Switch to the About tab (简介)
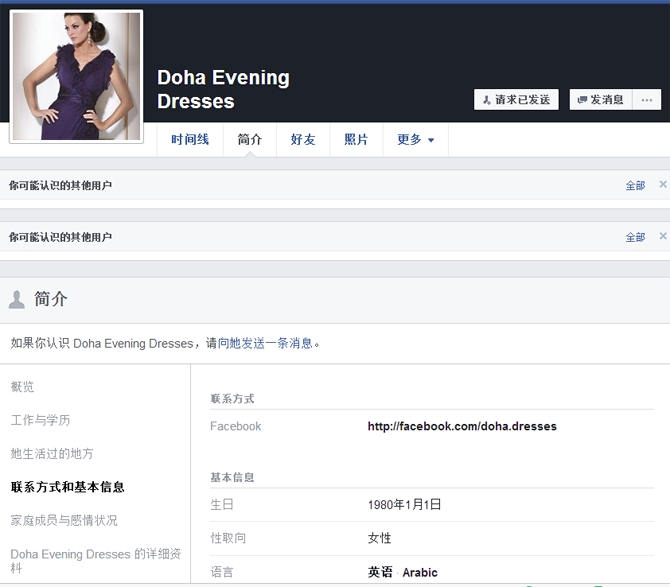Viewport: 670px width, 587px height. click(250, 140)
